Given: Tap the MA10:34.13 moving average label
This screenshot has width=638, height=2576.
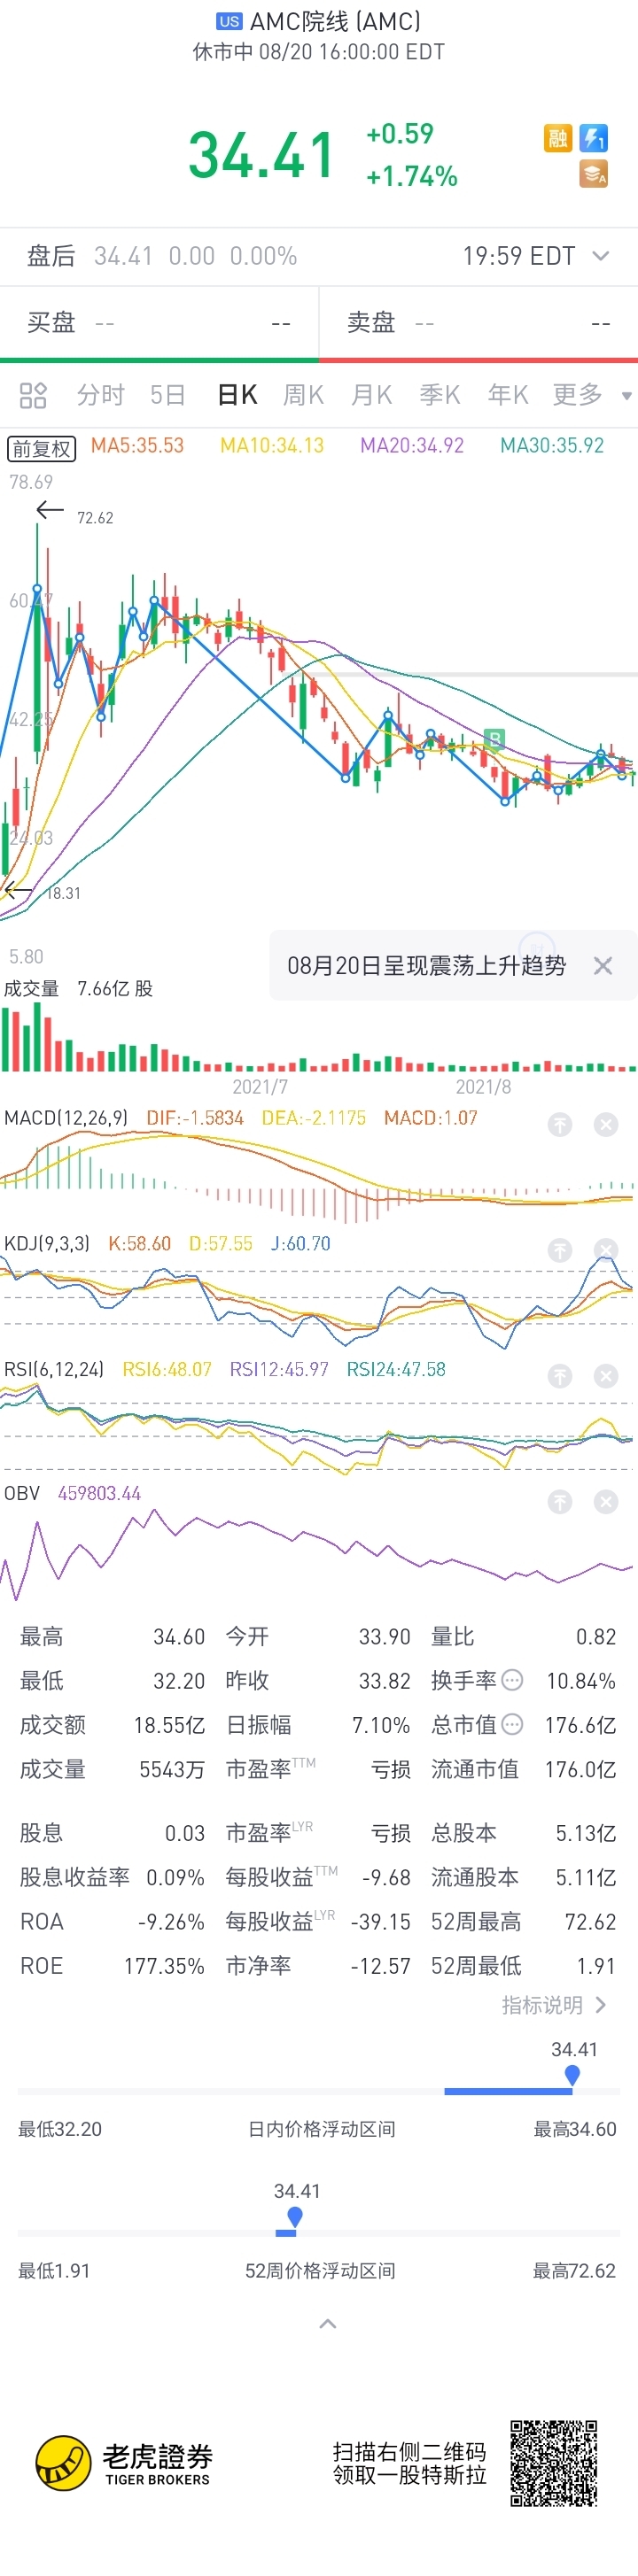Looking at the screenshot, I should click(x=272, y=446).
